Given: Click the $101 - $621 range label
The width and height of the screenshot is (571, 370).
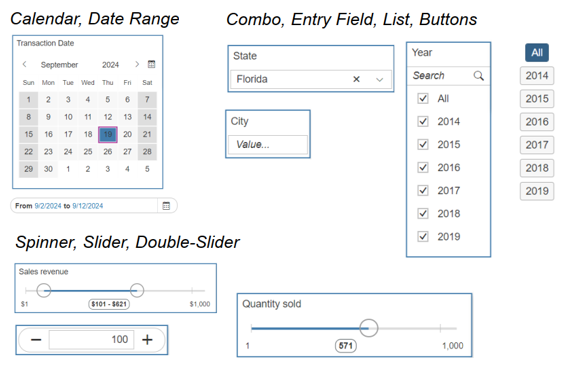Looking at the screenshot, I should pos(109,304).
